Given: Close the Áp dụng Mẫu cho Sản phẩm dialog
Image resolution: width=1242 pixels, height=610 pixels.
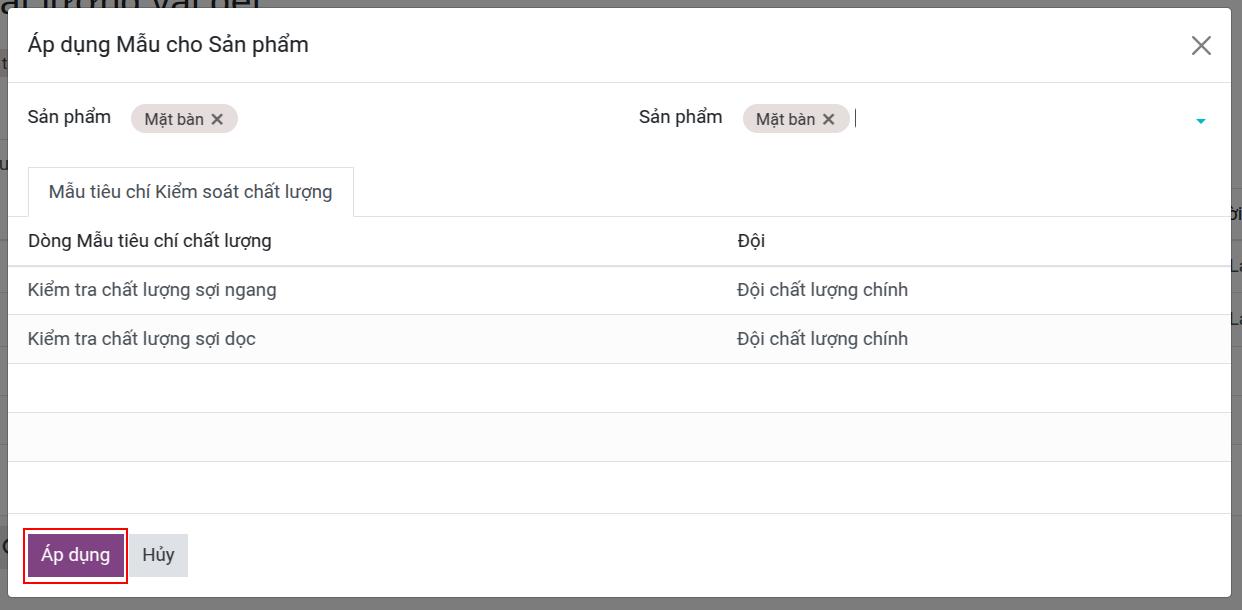Looking at the screenshot, I should (1201, 46).
